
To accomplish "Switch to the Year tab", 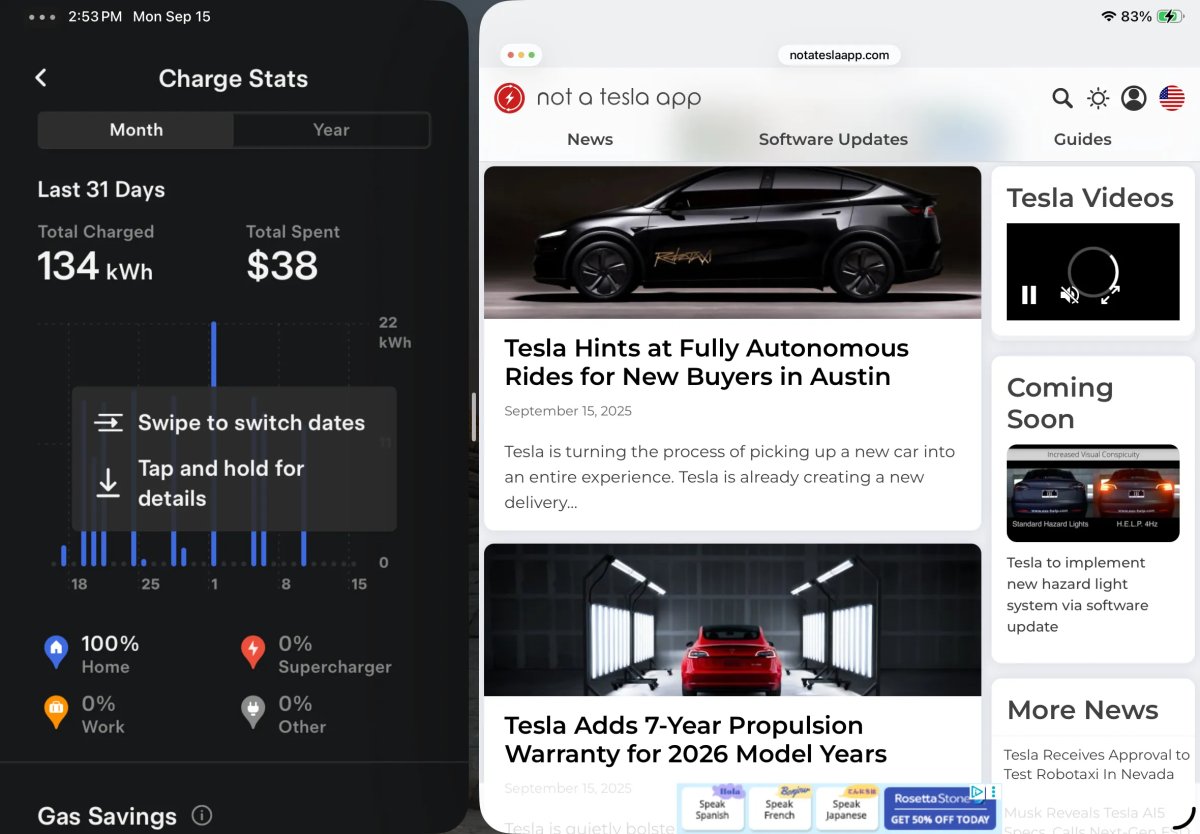I will point(331,130).
